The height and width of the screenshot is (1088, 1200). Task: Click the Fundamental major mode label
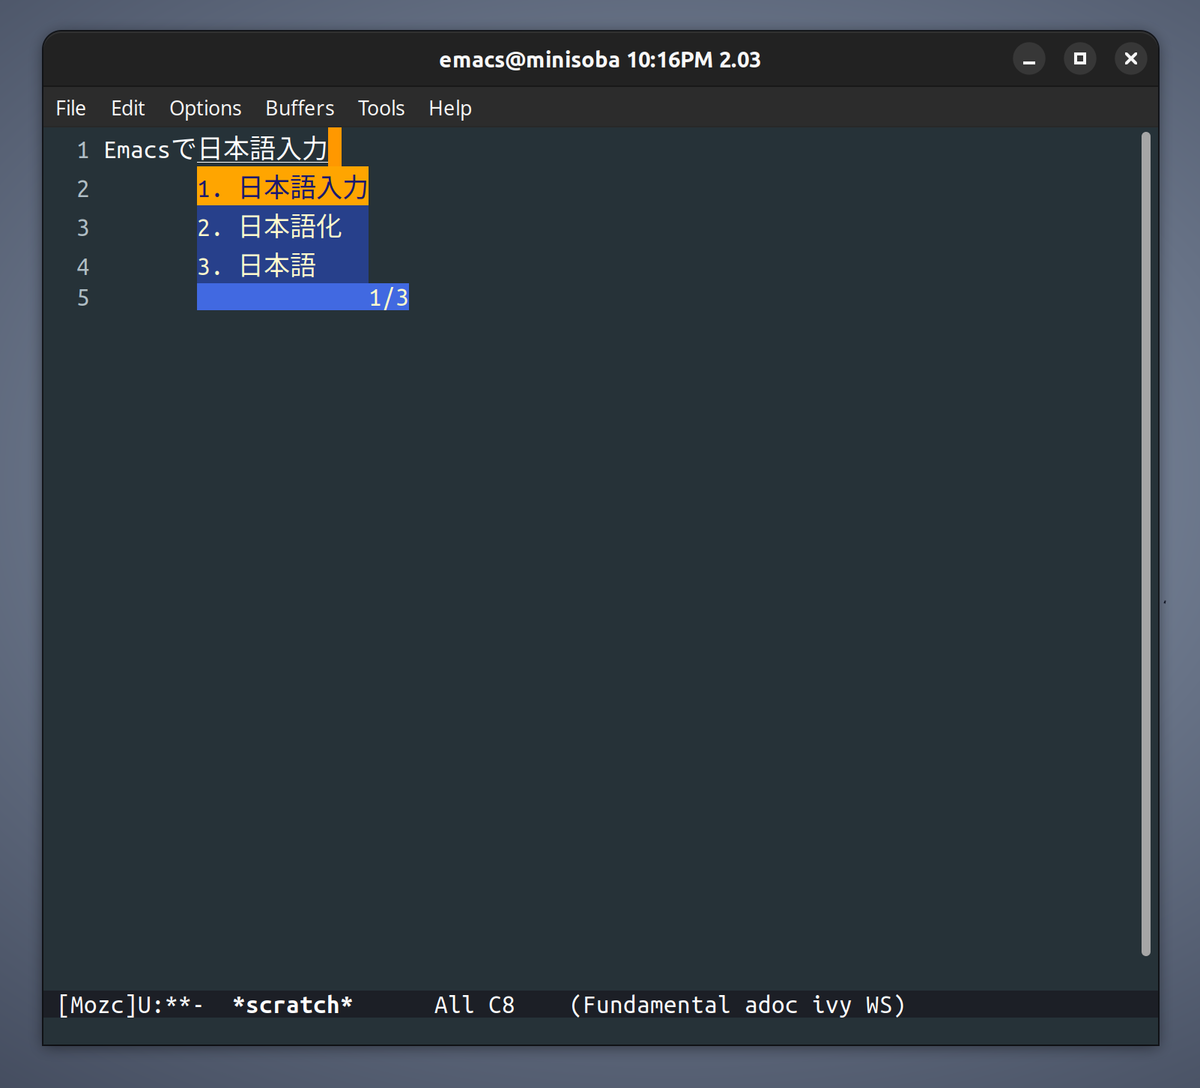click(x=656, y=1005)
